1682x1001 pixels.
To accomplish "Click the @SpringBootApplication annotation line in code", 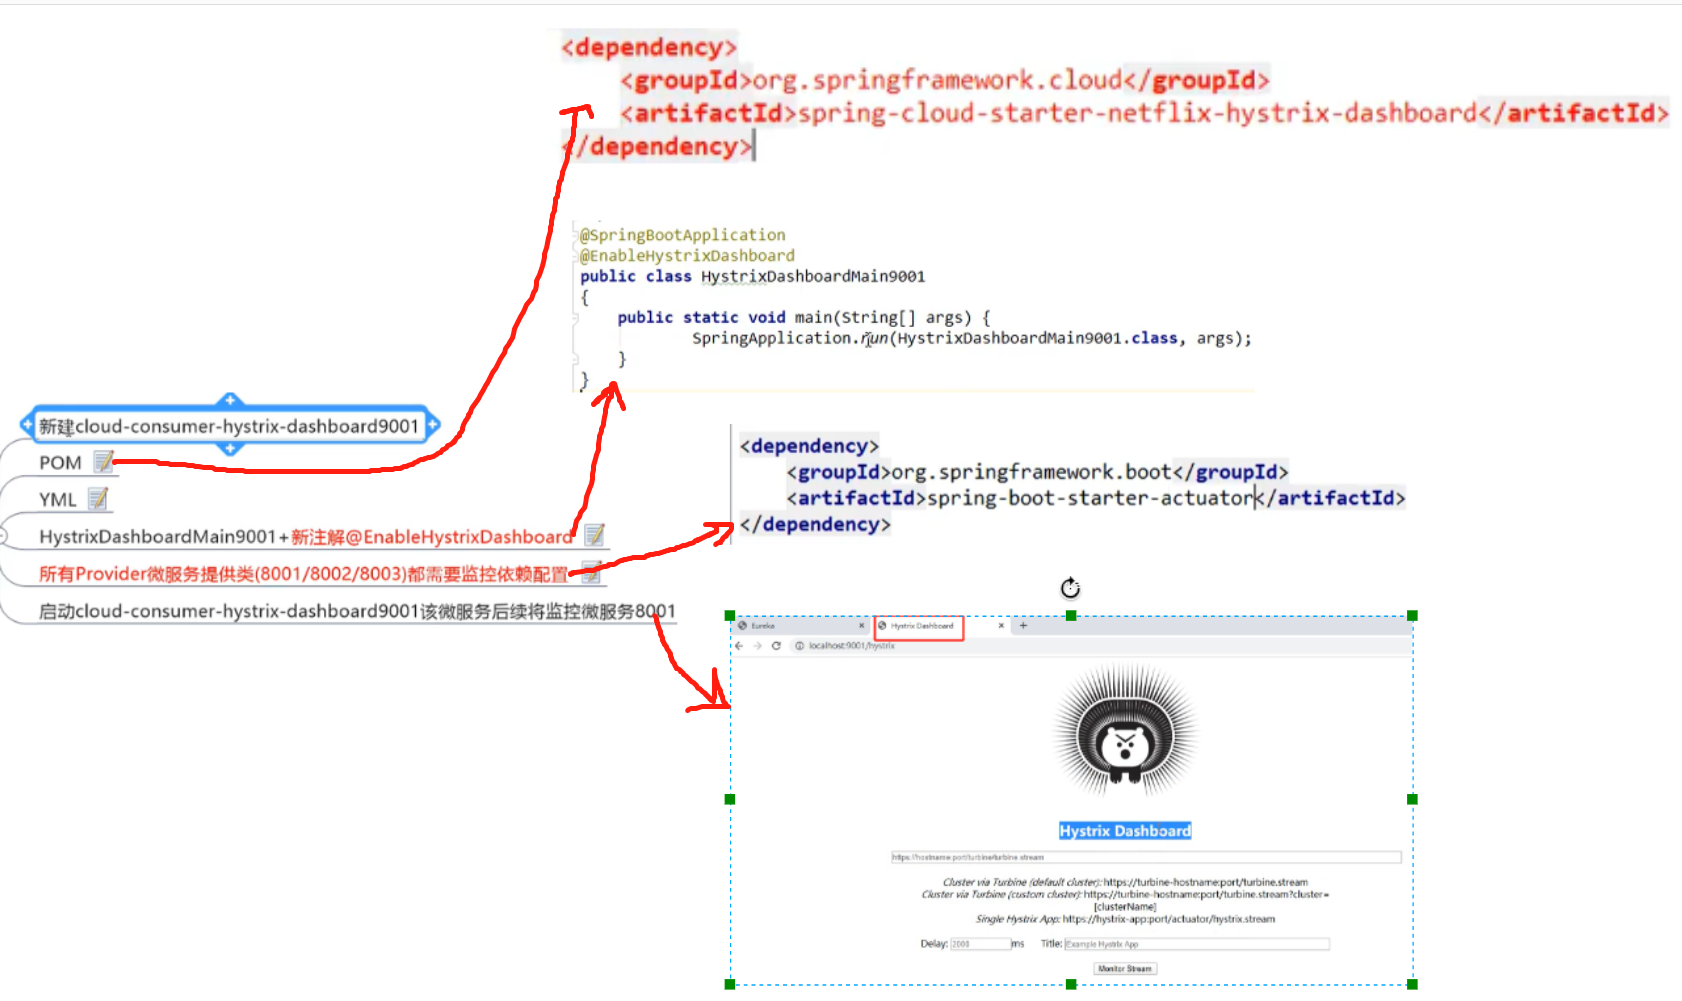I will point(683,235).
